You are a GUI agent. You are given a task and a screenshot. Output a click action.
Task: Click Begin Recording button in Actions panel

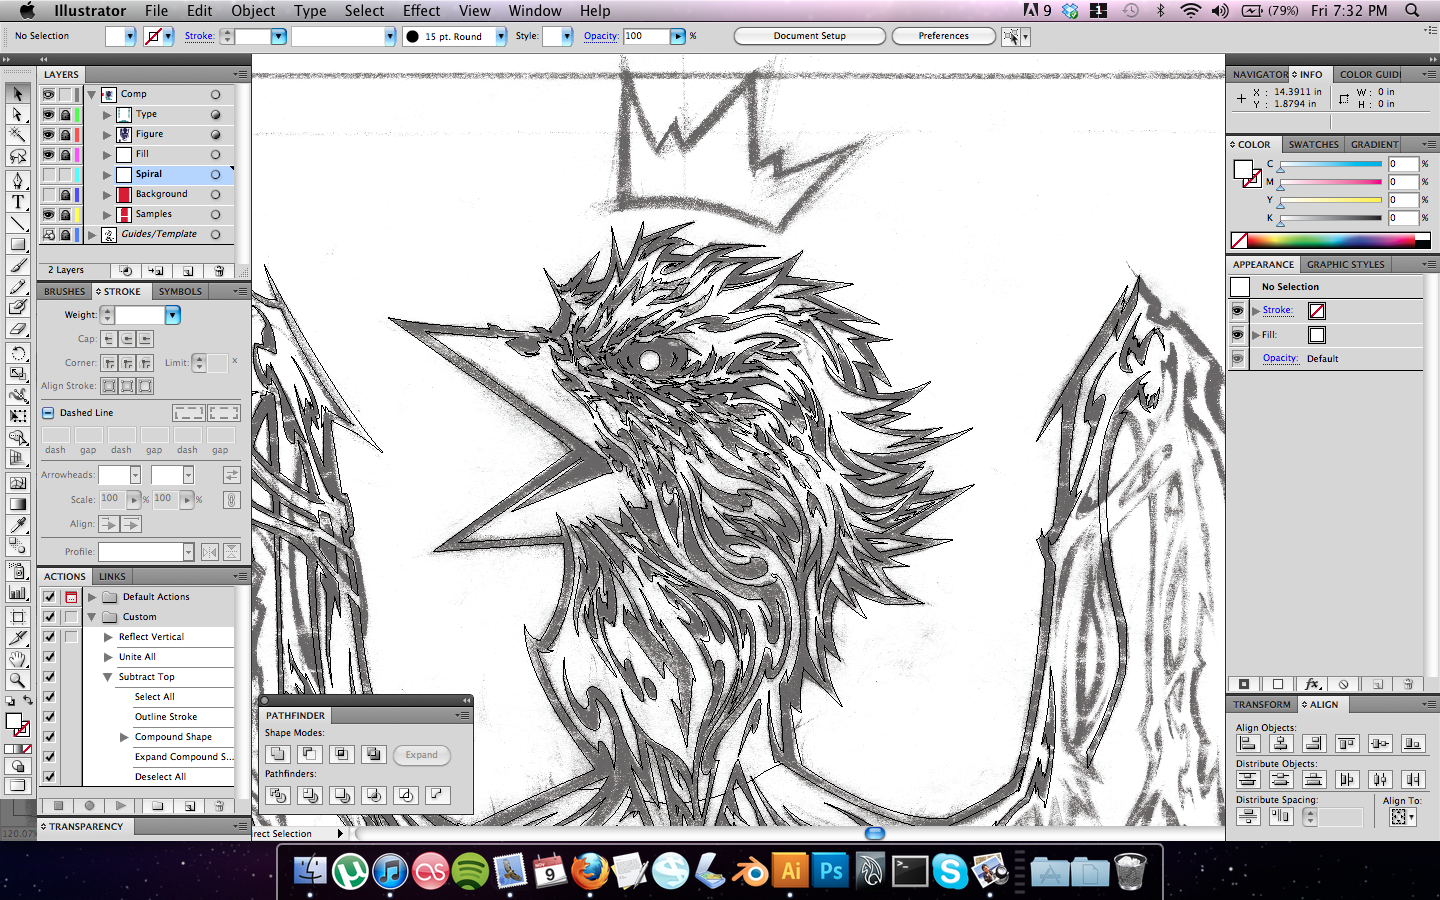pos(90,805)
